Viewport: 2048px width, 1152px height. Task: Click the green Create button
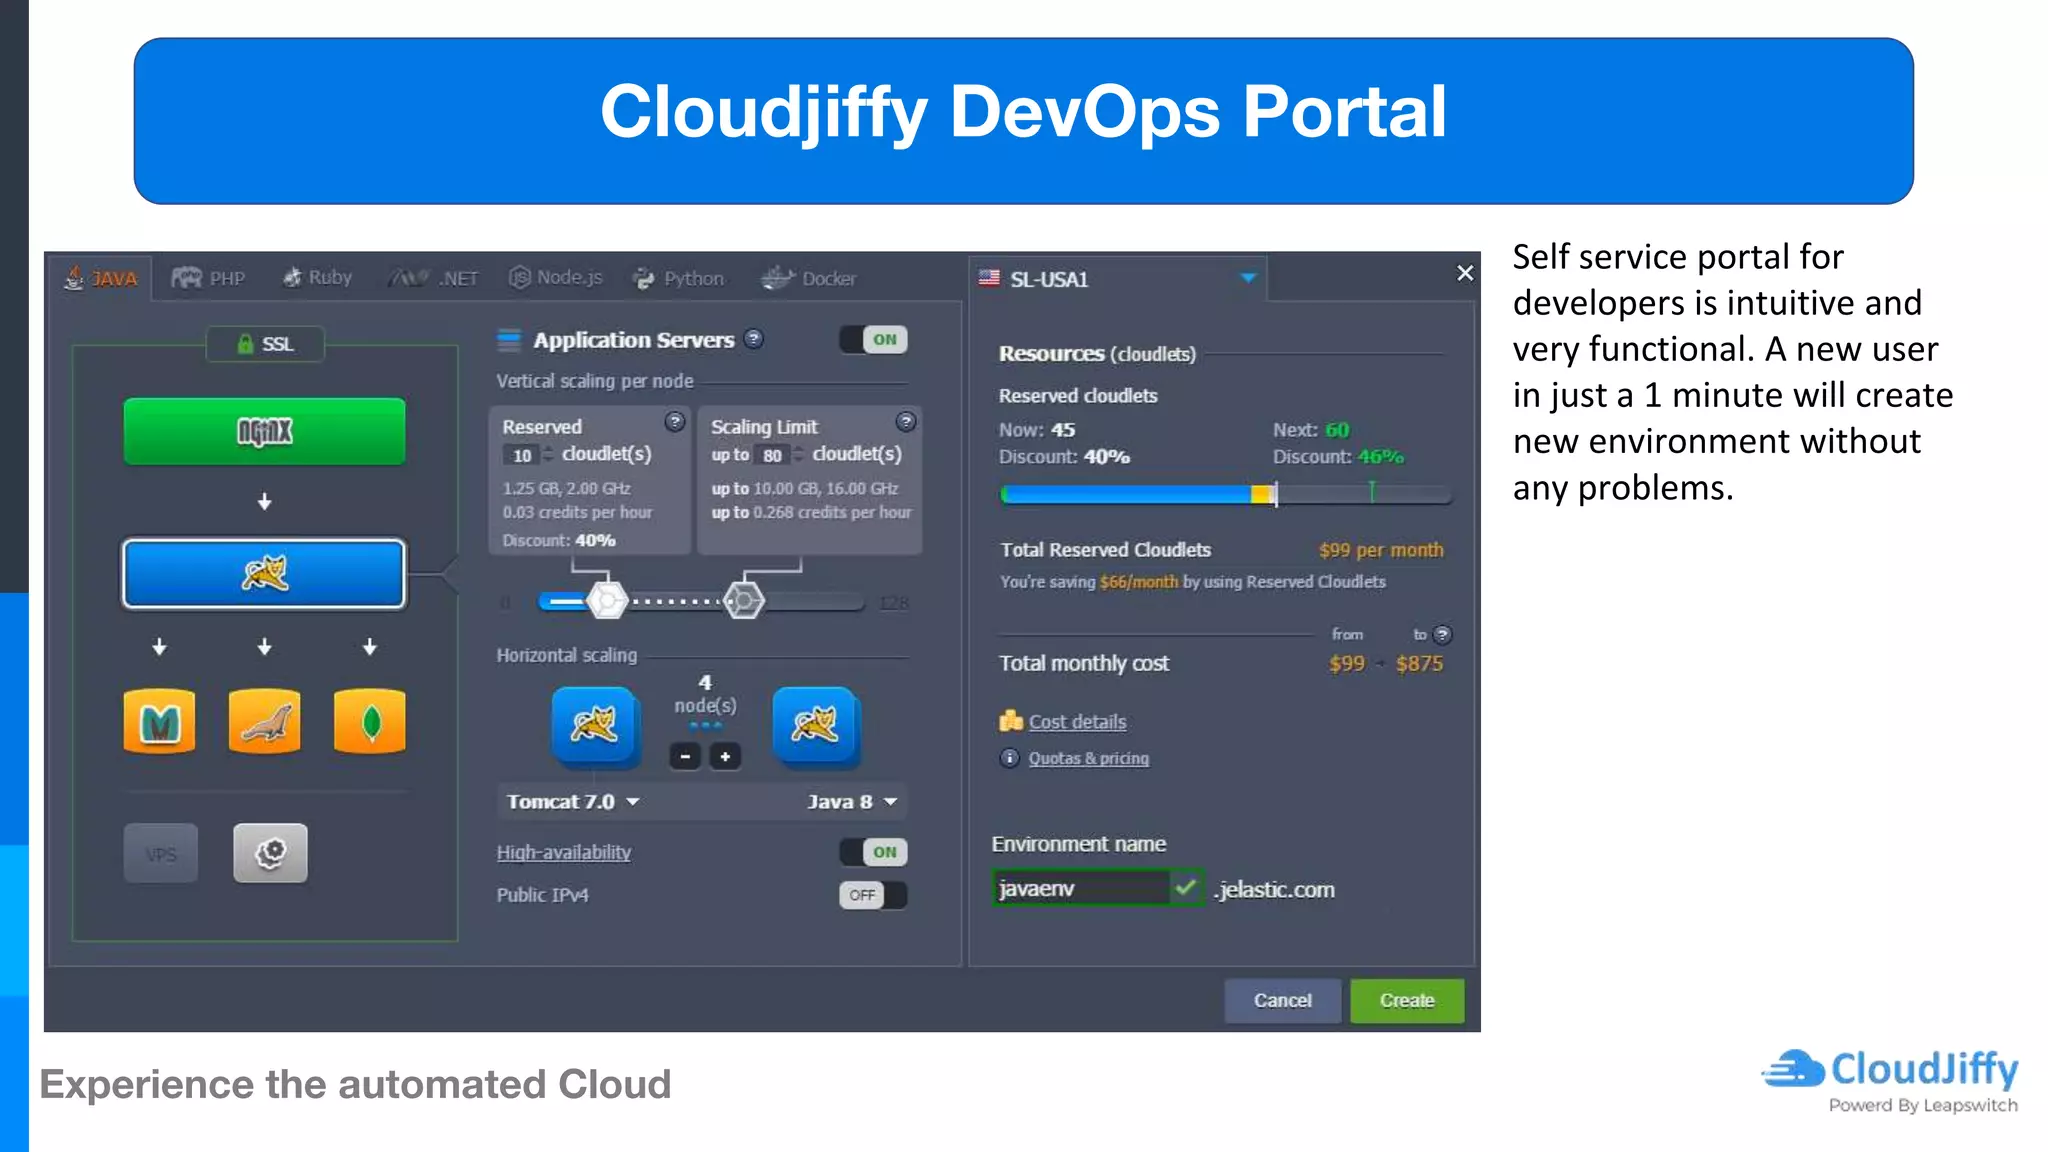(x=1407, y=1001)
